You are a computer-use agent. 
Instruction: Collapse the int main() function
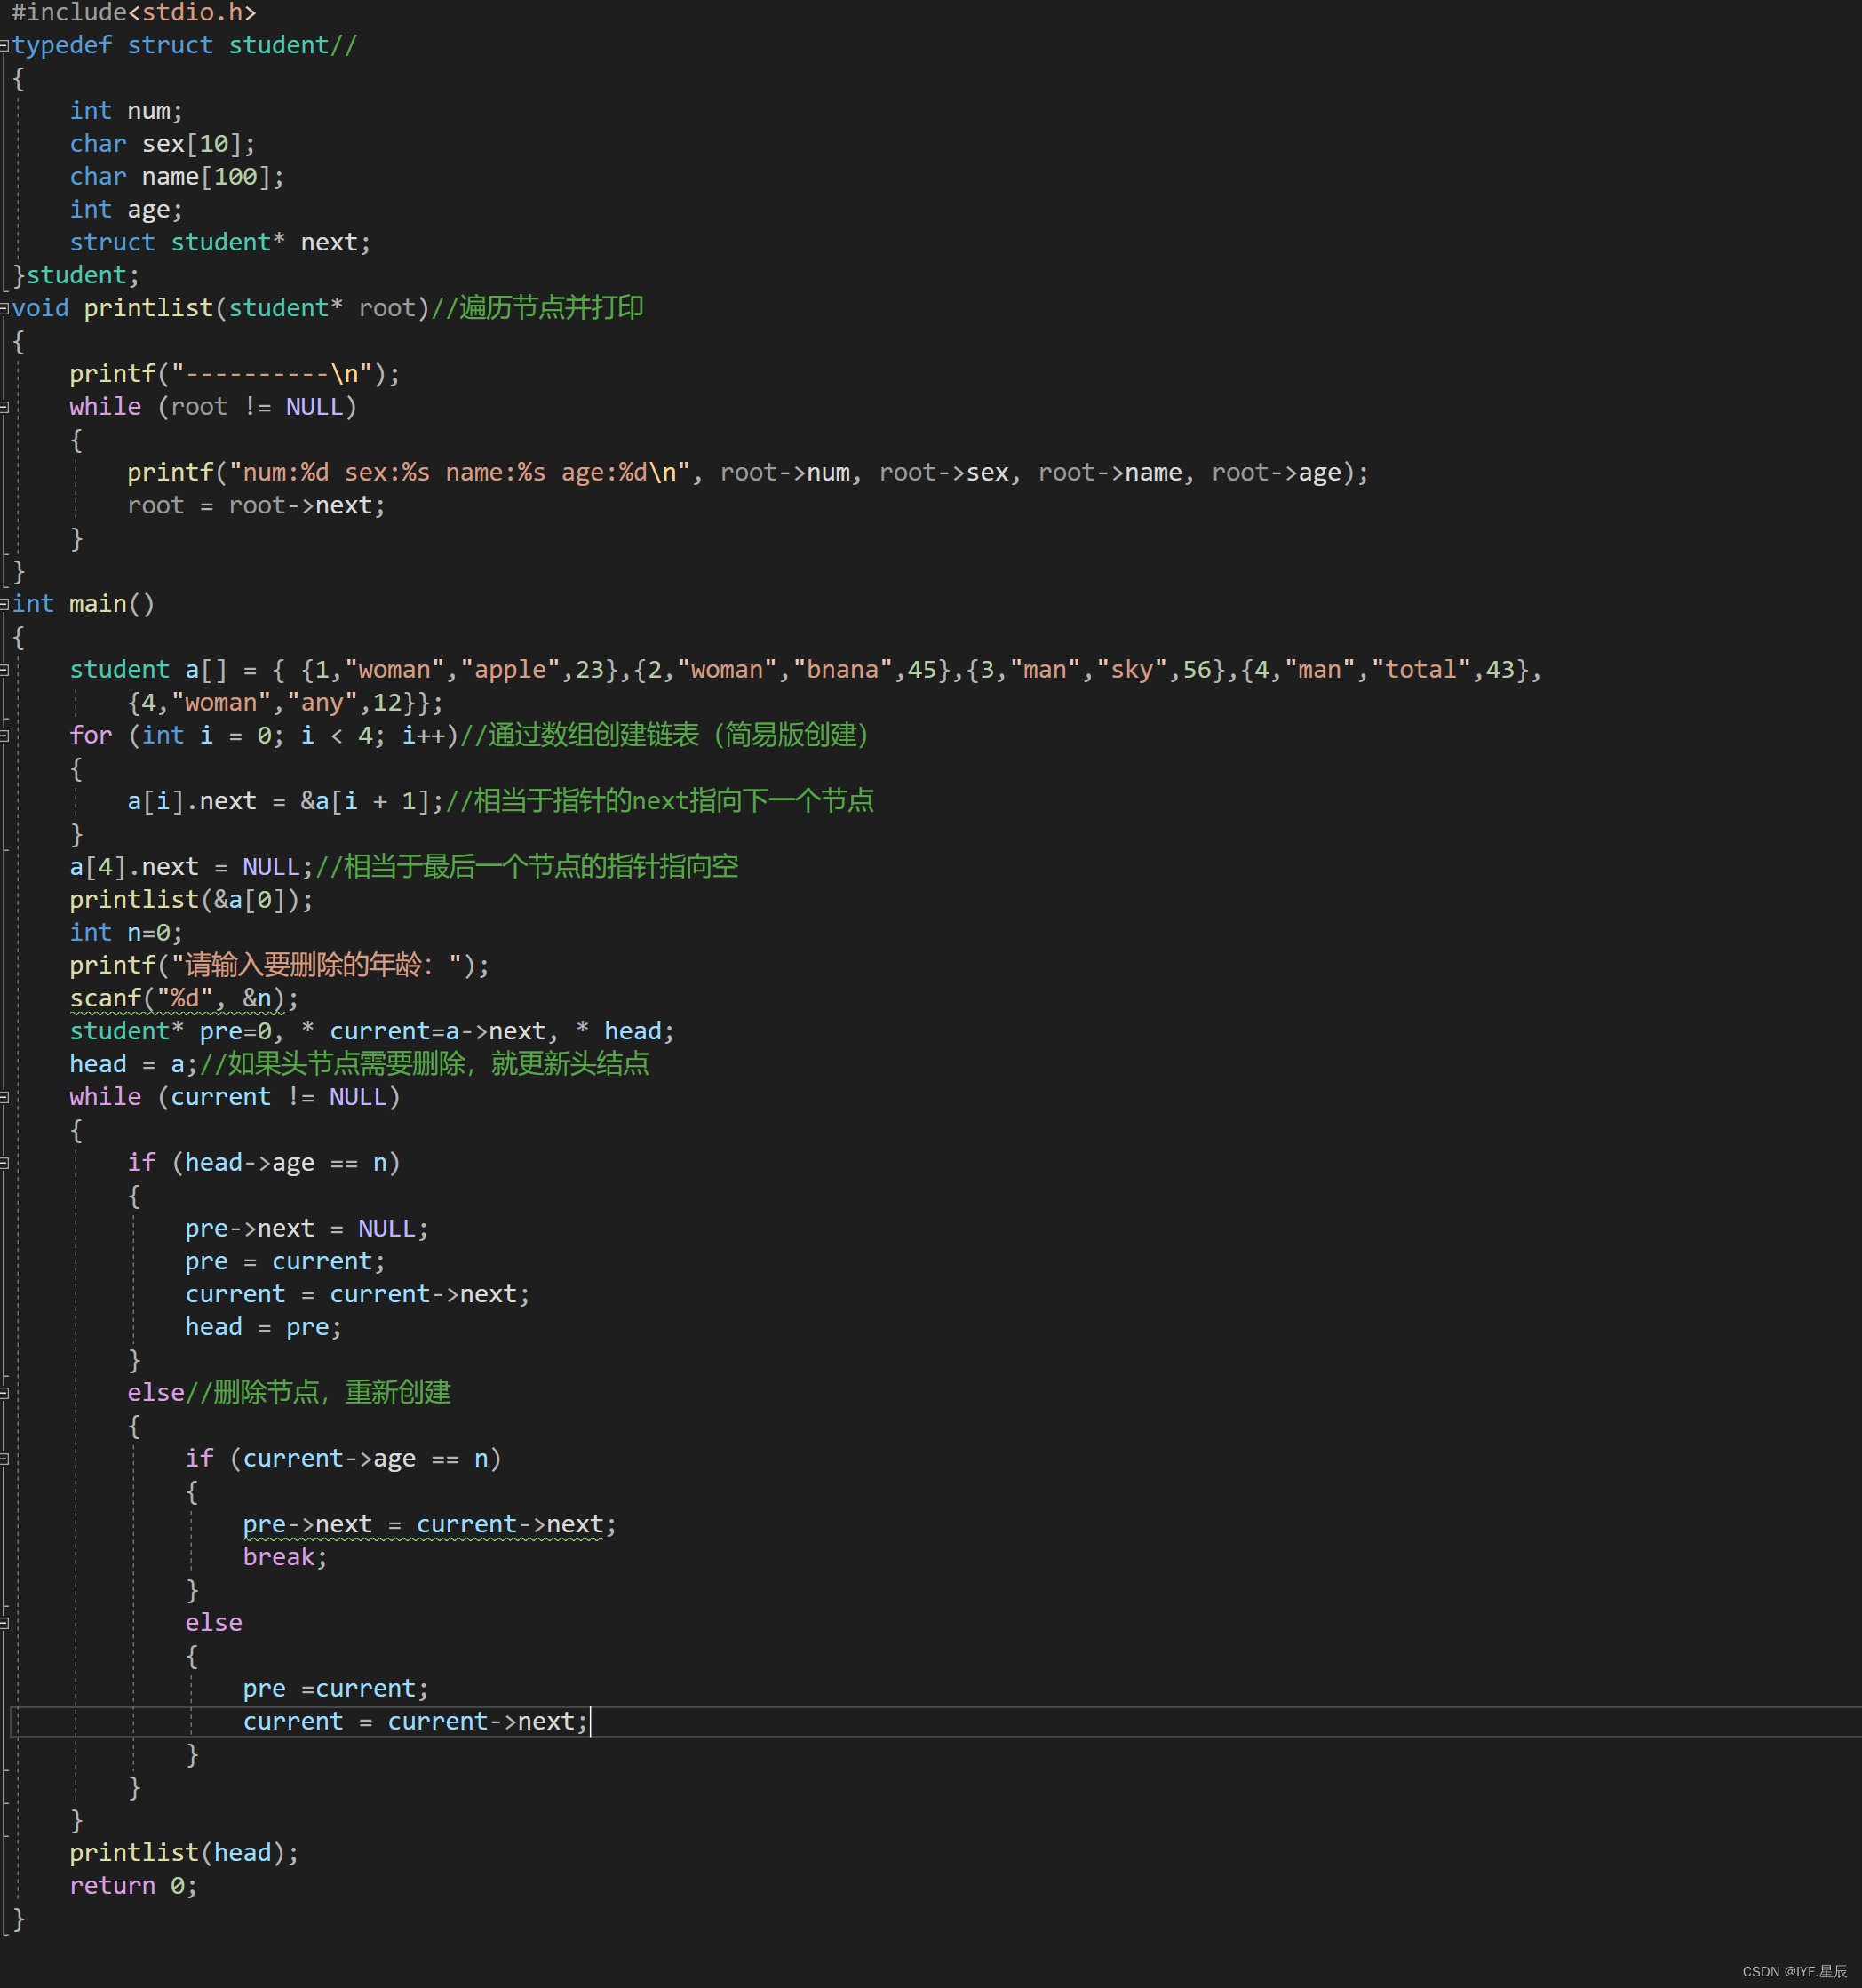click(5, 605)
